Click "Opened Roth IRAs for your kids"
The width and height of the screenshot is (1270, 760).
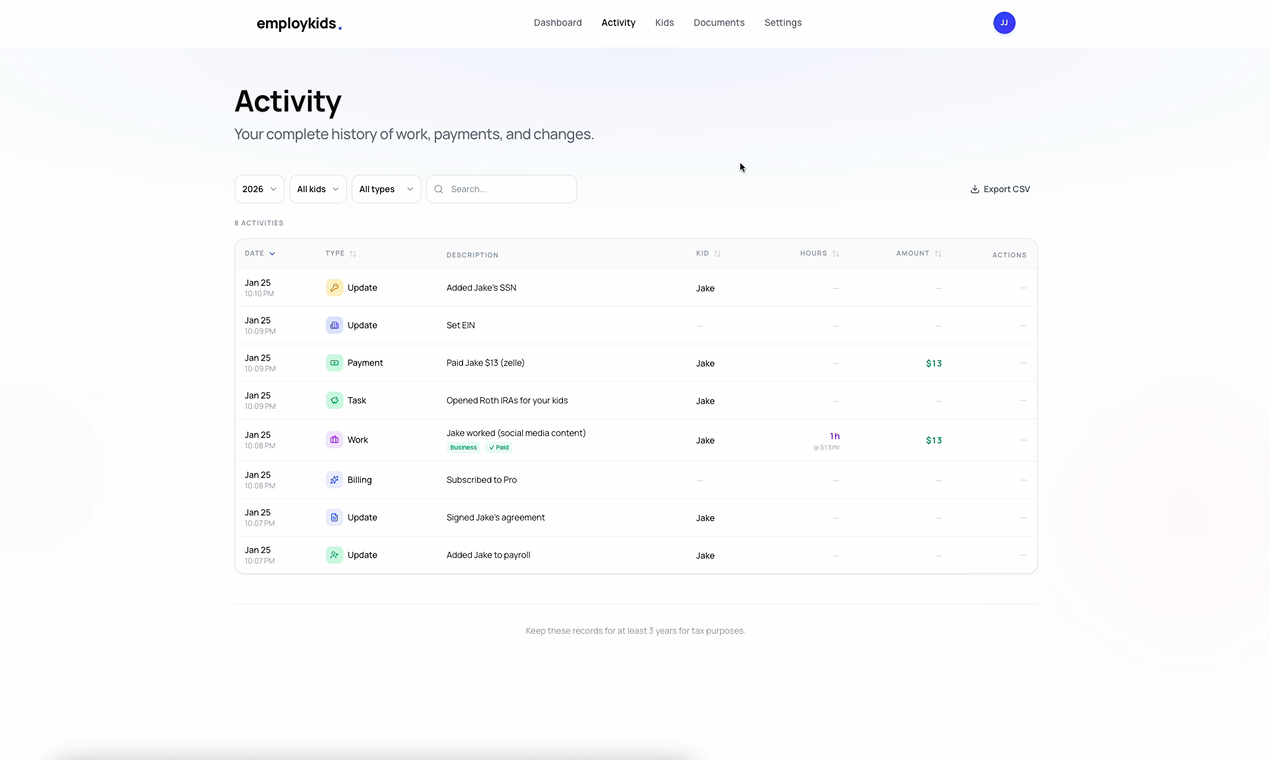coord(507,401)
